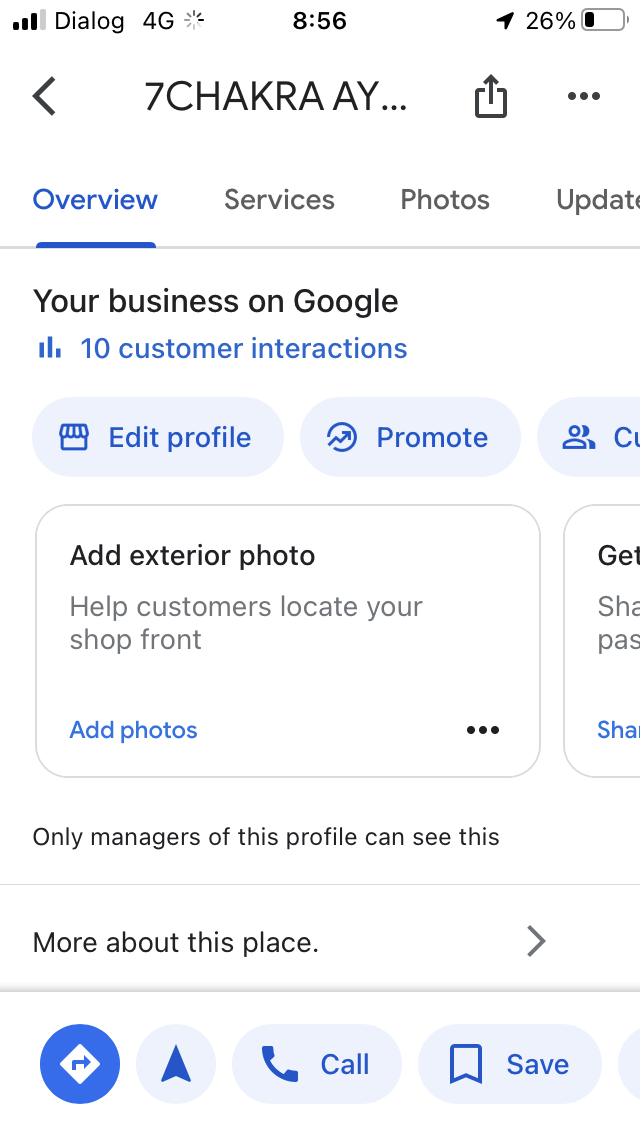Open the top three-dot menu
The height and width of the screenshot is (1136, 640).
[x=583, y=96]
